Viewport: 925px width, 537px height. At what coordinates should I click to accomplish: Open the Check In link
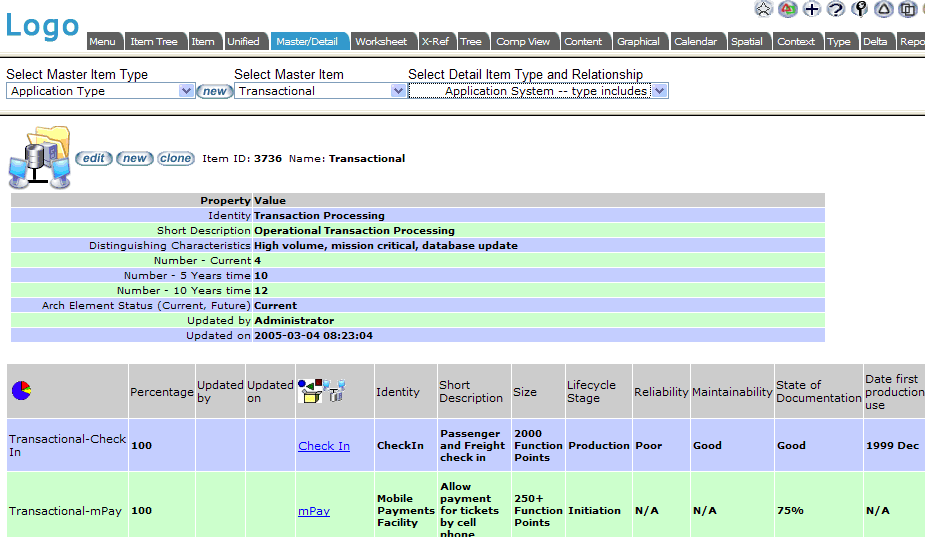point(324,446)
